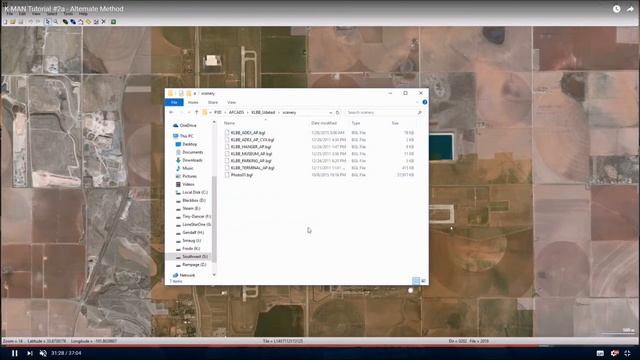Viewport: 640px width, 360px height.
Task: Select file KLBB_HANGER_AP.bgl
Action: [x=251, y=147]
